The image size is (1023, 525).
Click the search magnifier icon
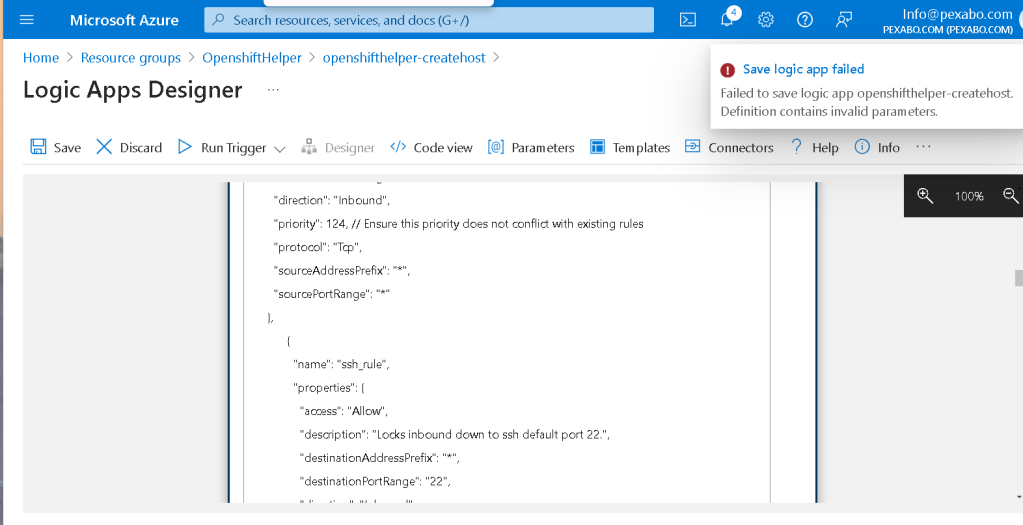(219, 20)
